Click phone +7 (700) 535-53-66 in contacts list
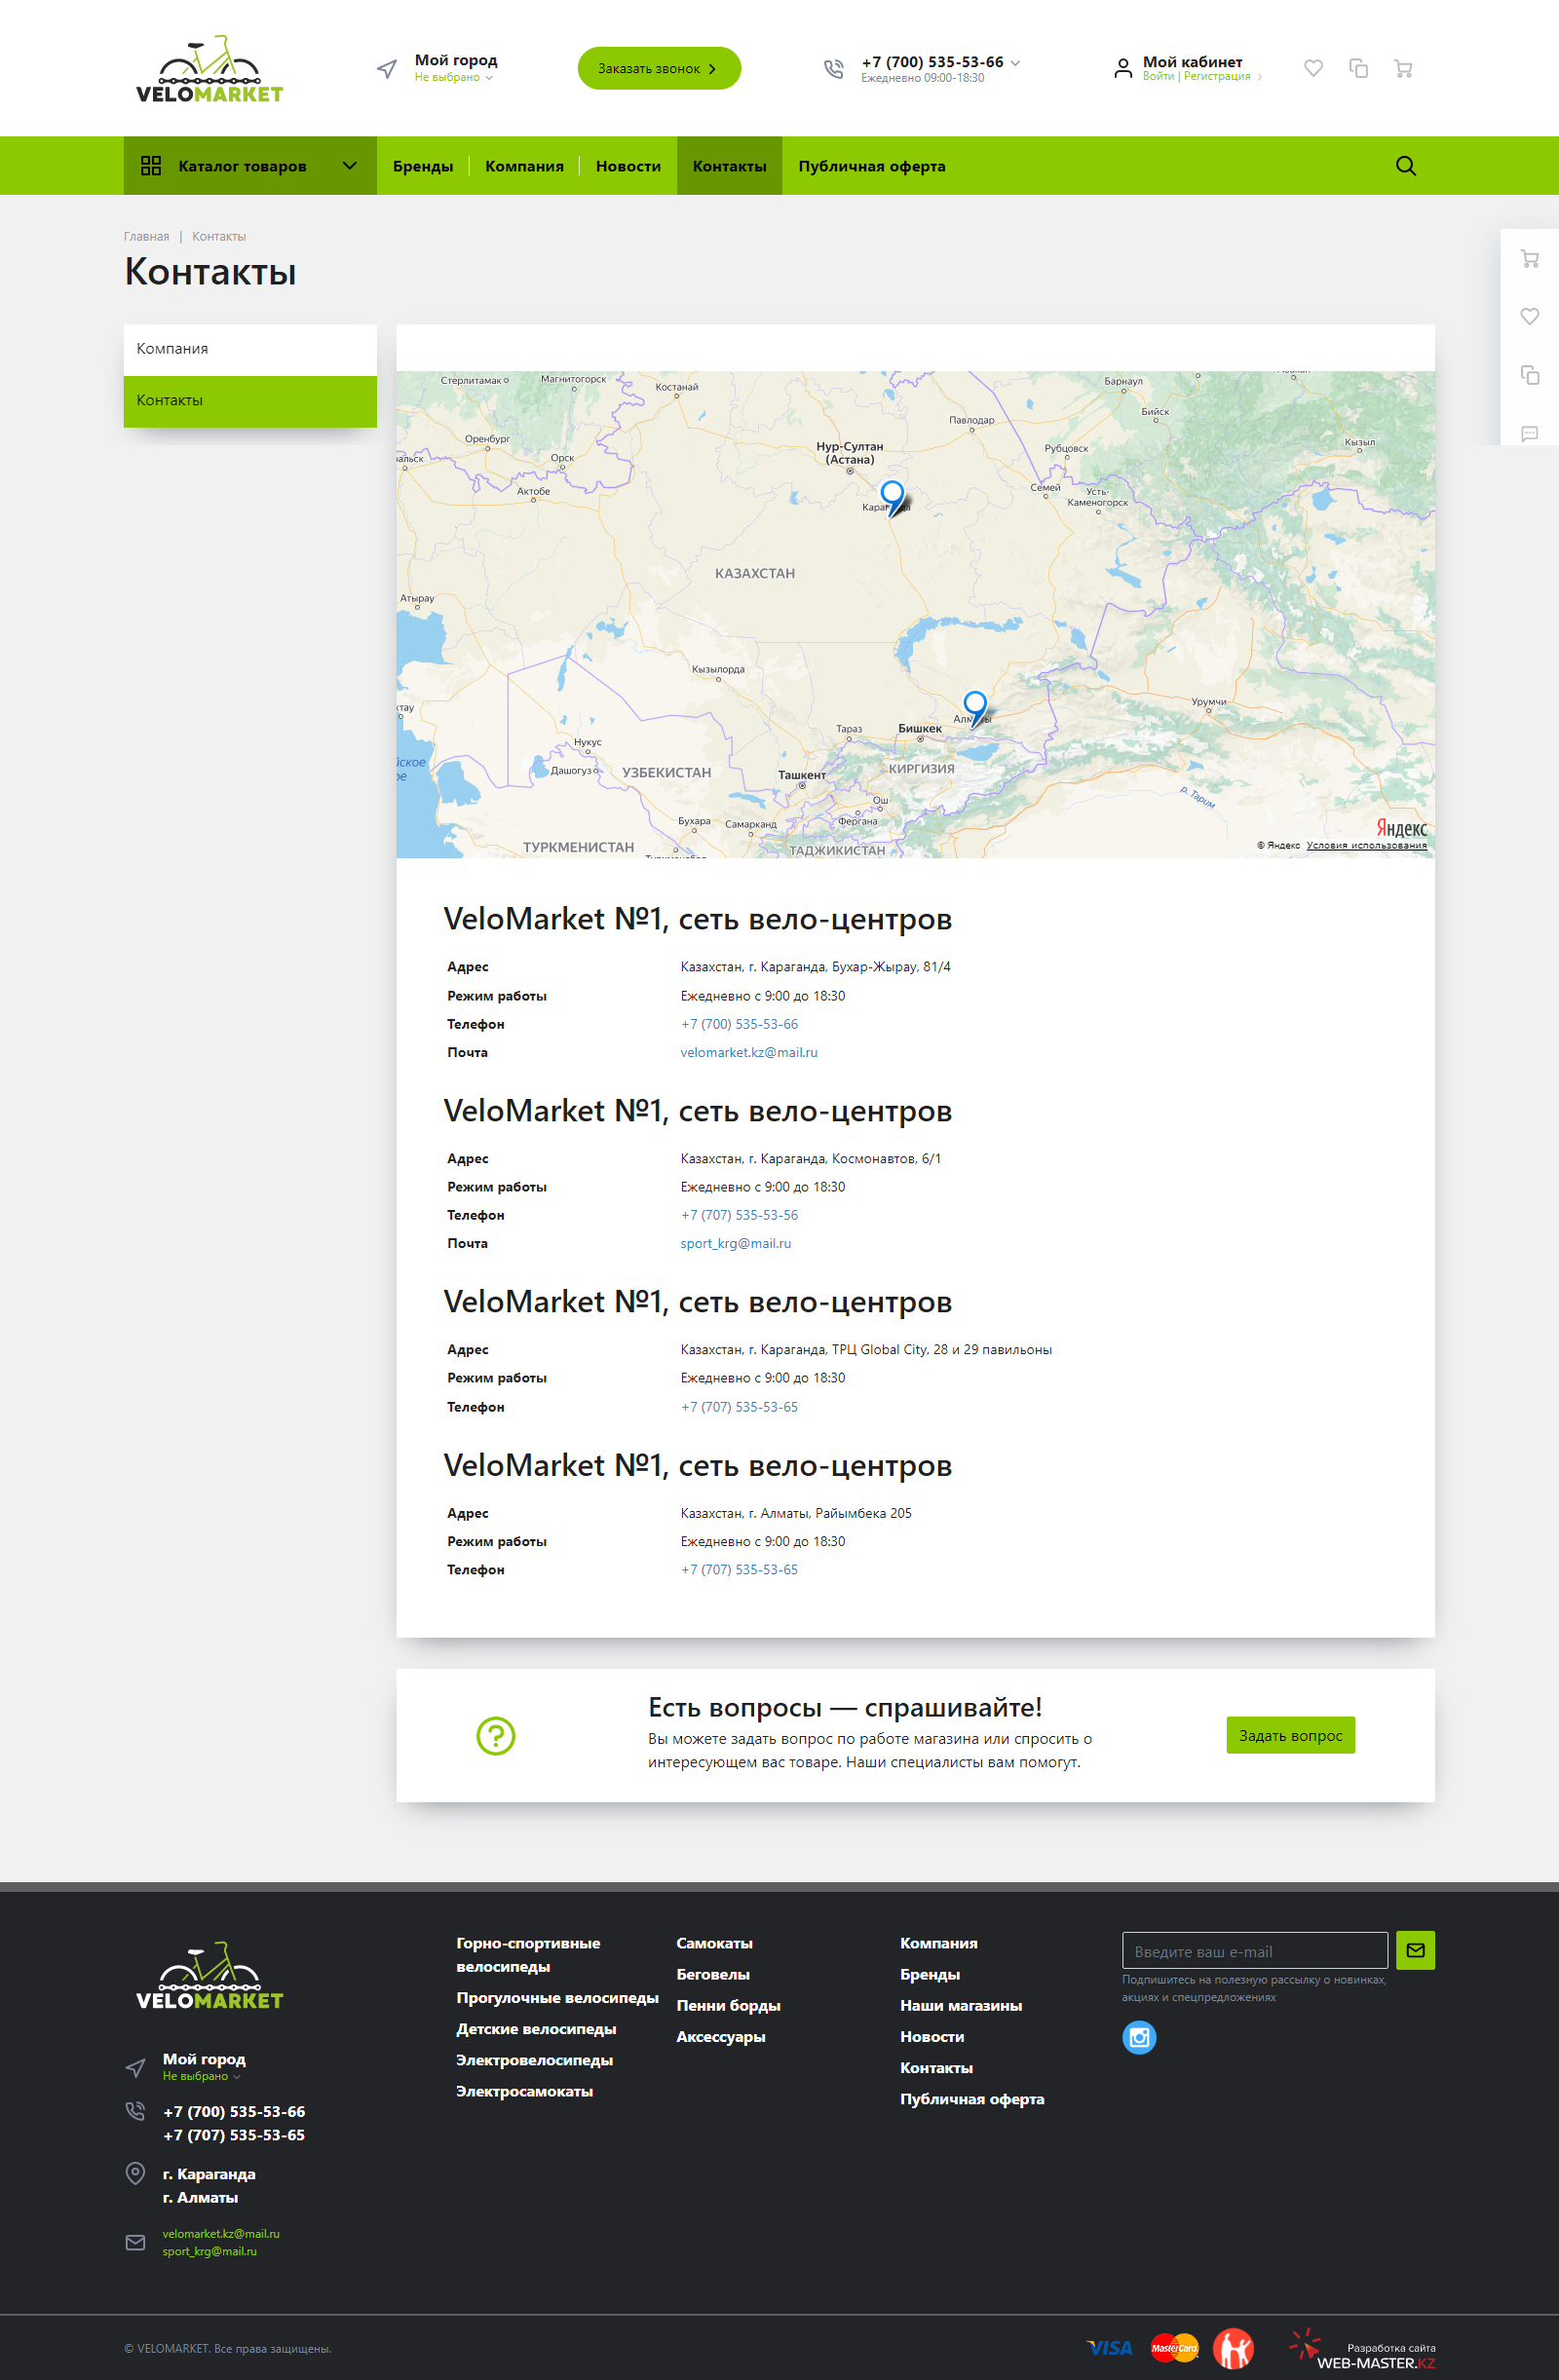The height and width of the screenshot is (2380, 1559). [739, 1024]
